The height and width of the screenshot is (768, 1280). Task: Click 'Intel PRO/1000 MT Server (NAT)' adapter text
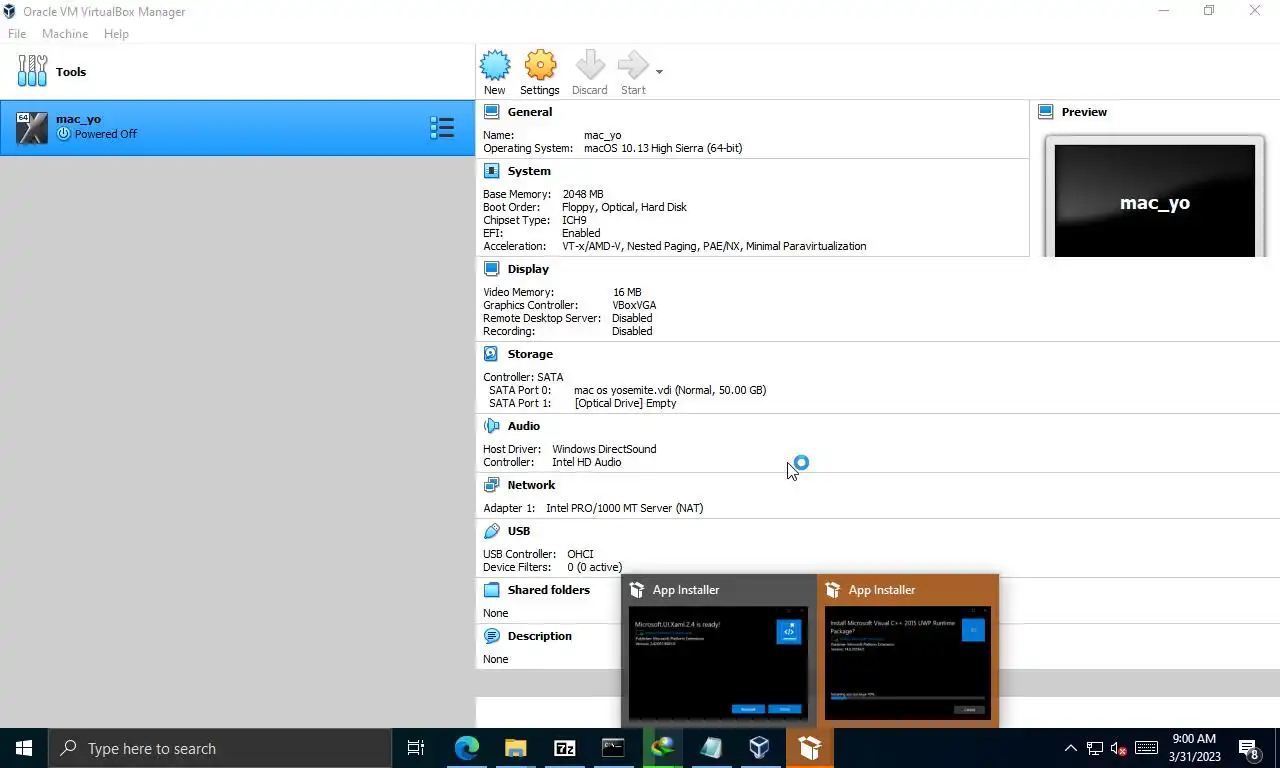pyautogui.click(x=624, y=508)
